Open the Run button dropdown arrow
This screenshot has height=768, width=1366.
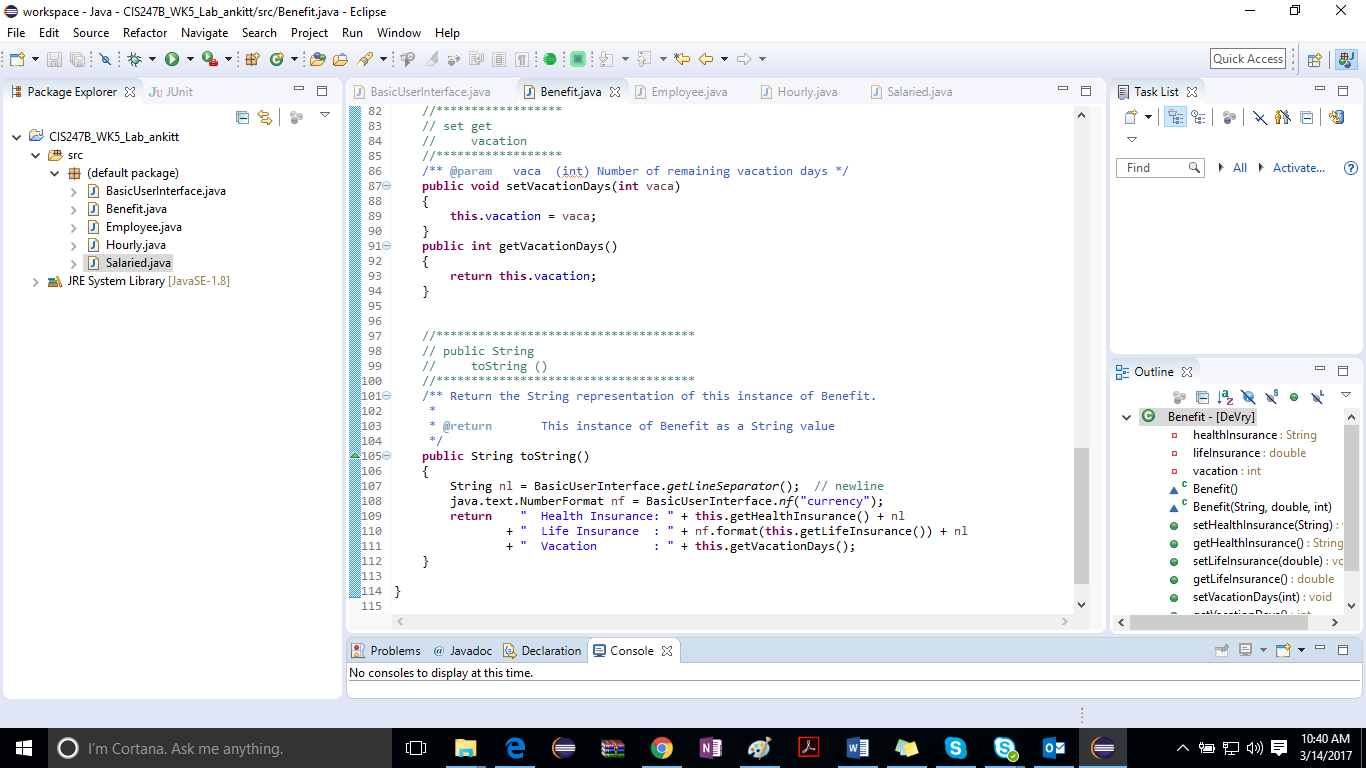tap(190, 59)
